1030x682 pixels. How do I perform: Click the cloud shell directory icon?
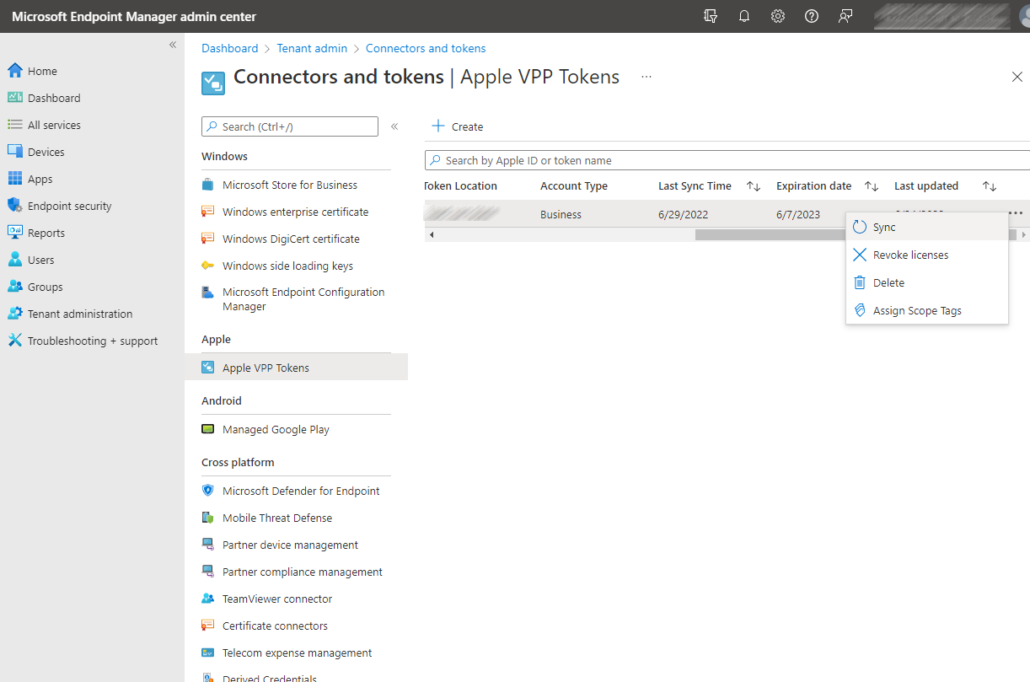coord(711,16)
